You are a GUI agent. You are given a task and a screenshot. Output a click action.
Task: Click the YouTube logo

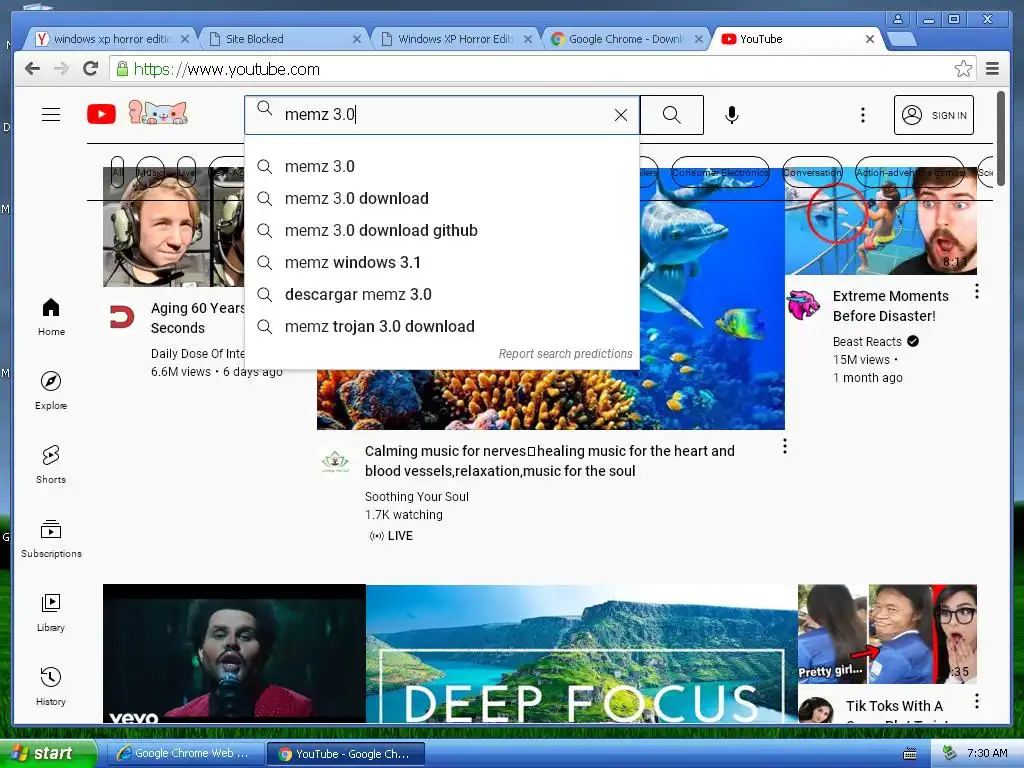click(101, 114)
